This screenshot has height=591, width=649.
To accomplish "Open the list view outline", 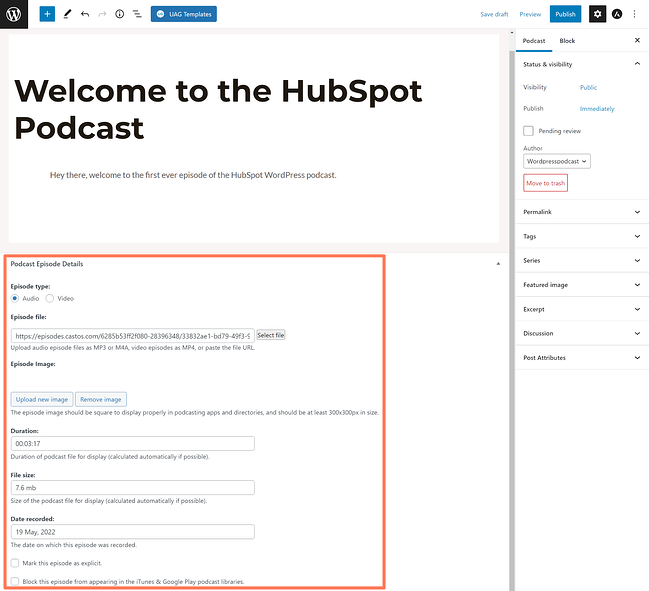I will [x=137, y=14].
